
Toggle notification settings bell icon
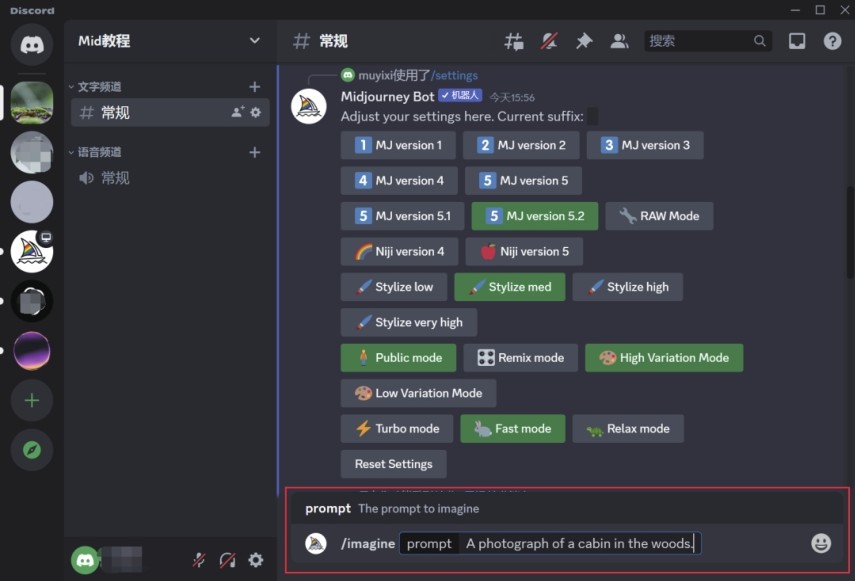point(549,41)
